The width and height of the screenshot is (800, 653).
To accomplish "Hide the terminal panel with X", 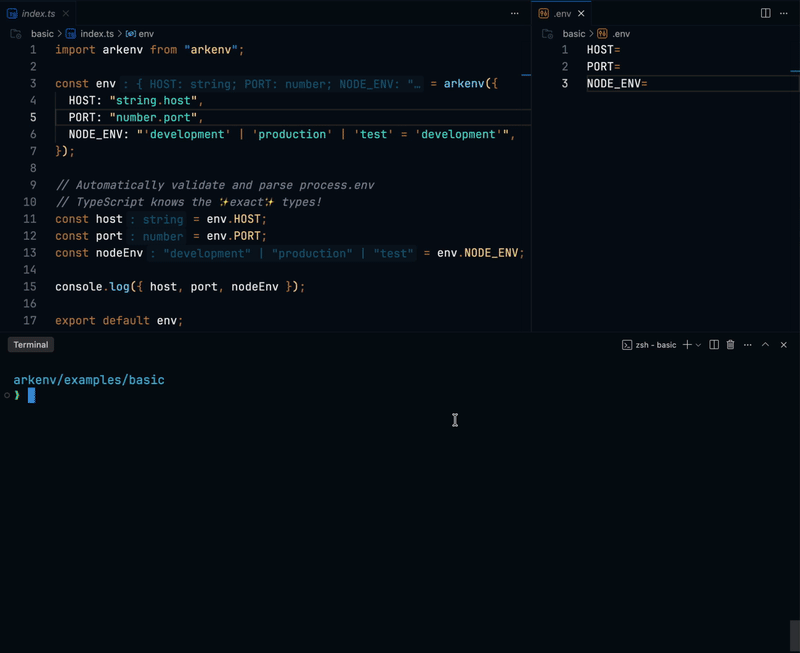I will [x=784, y=345].
